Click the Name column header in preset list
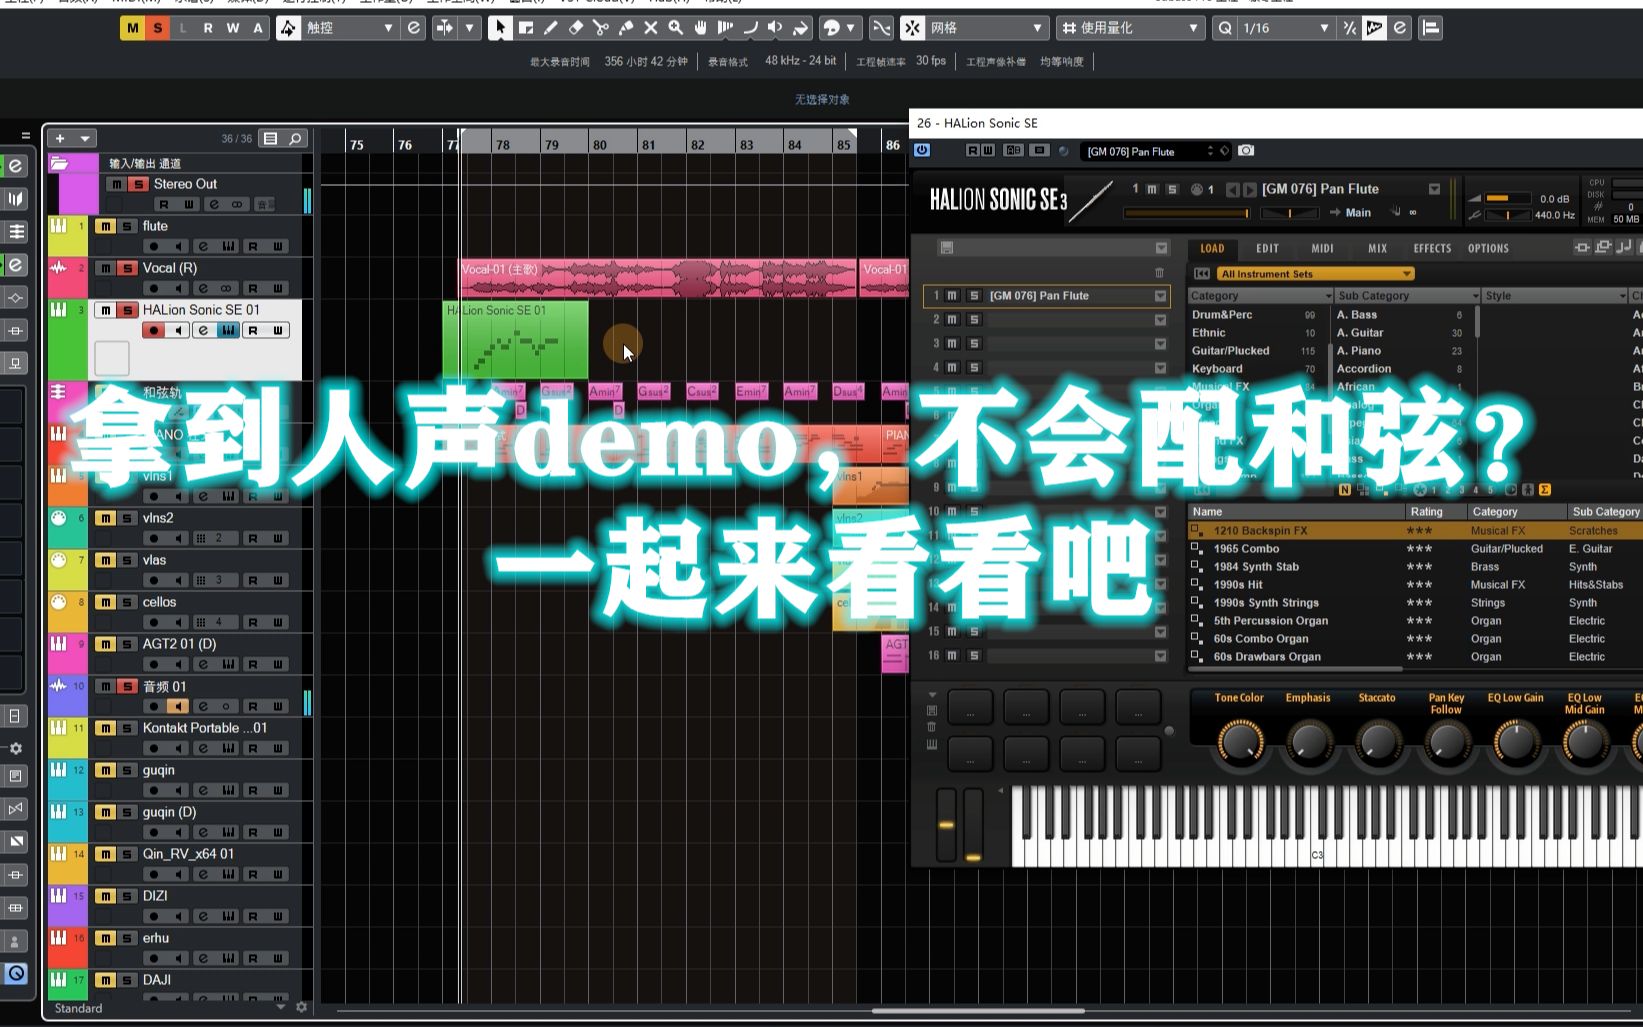 pyautogui.click(x=1297, y=511)
